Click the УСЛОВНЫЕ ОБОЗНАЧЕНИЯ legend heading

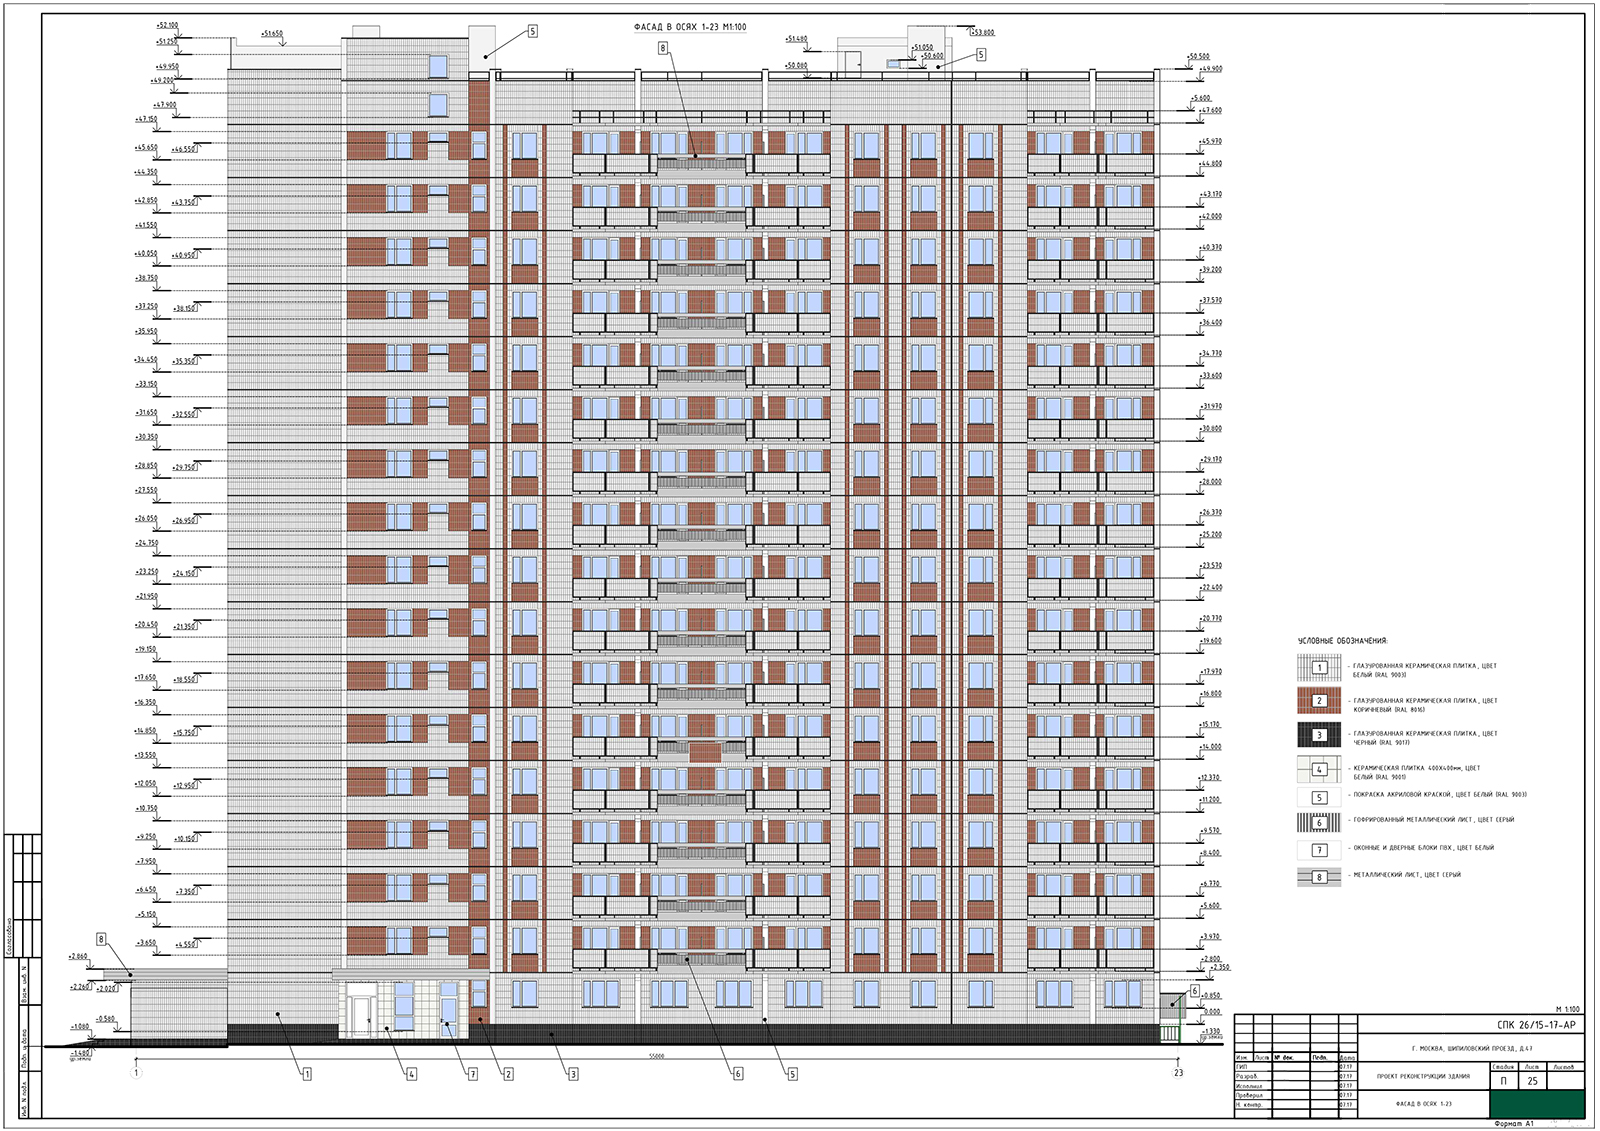click(x=1343, y=641)
